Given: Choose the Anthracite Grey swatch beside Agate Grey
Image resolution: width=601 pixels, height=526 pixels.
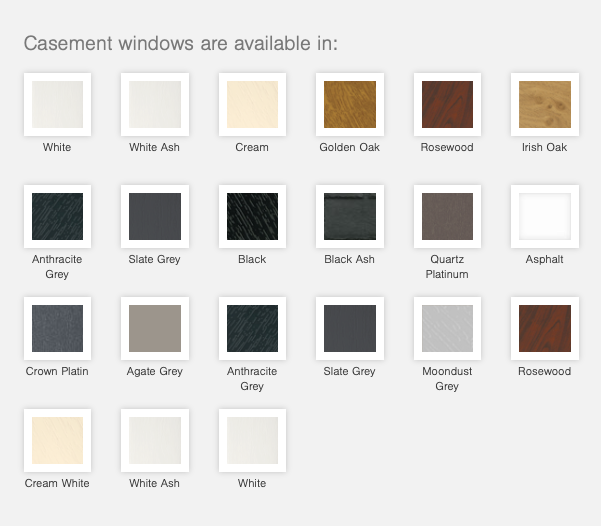Looking at the screenshot, I should pos(252,328).
